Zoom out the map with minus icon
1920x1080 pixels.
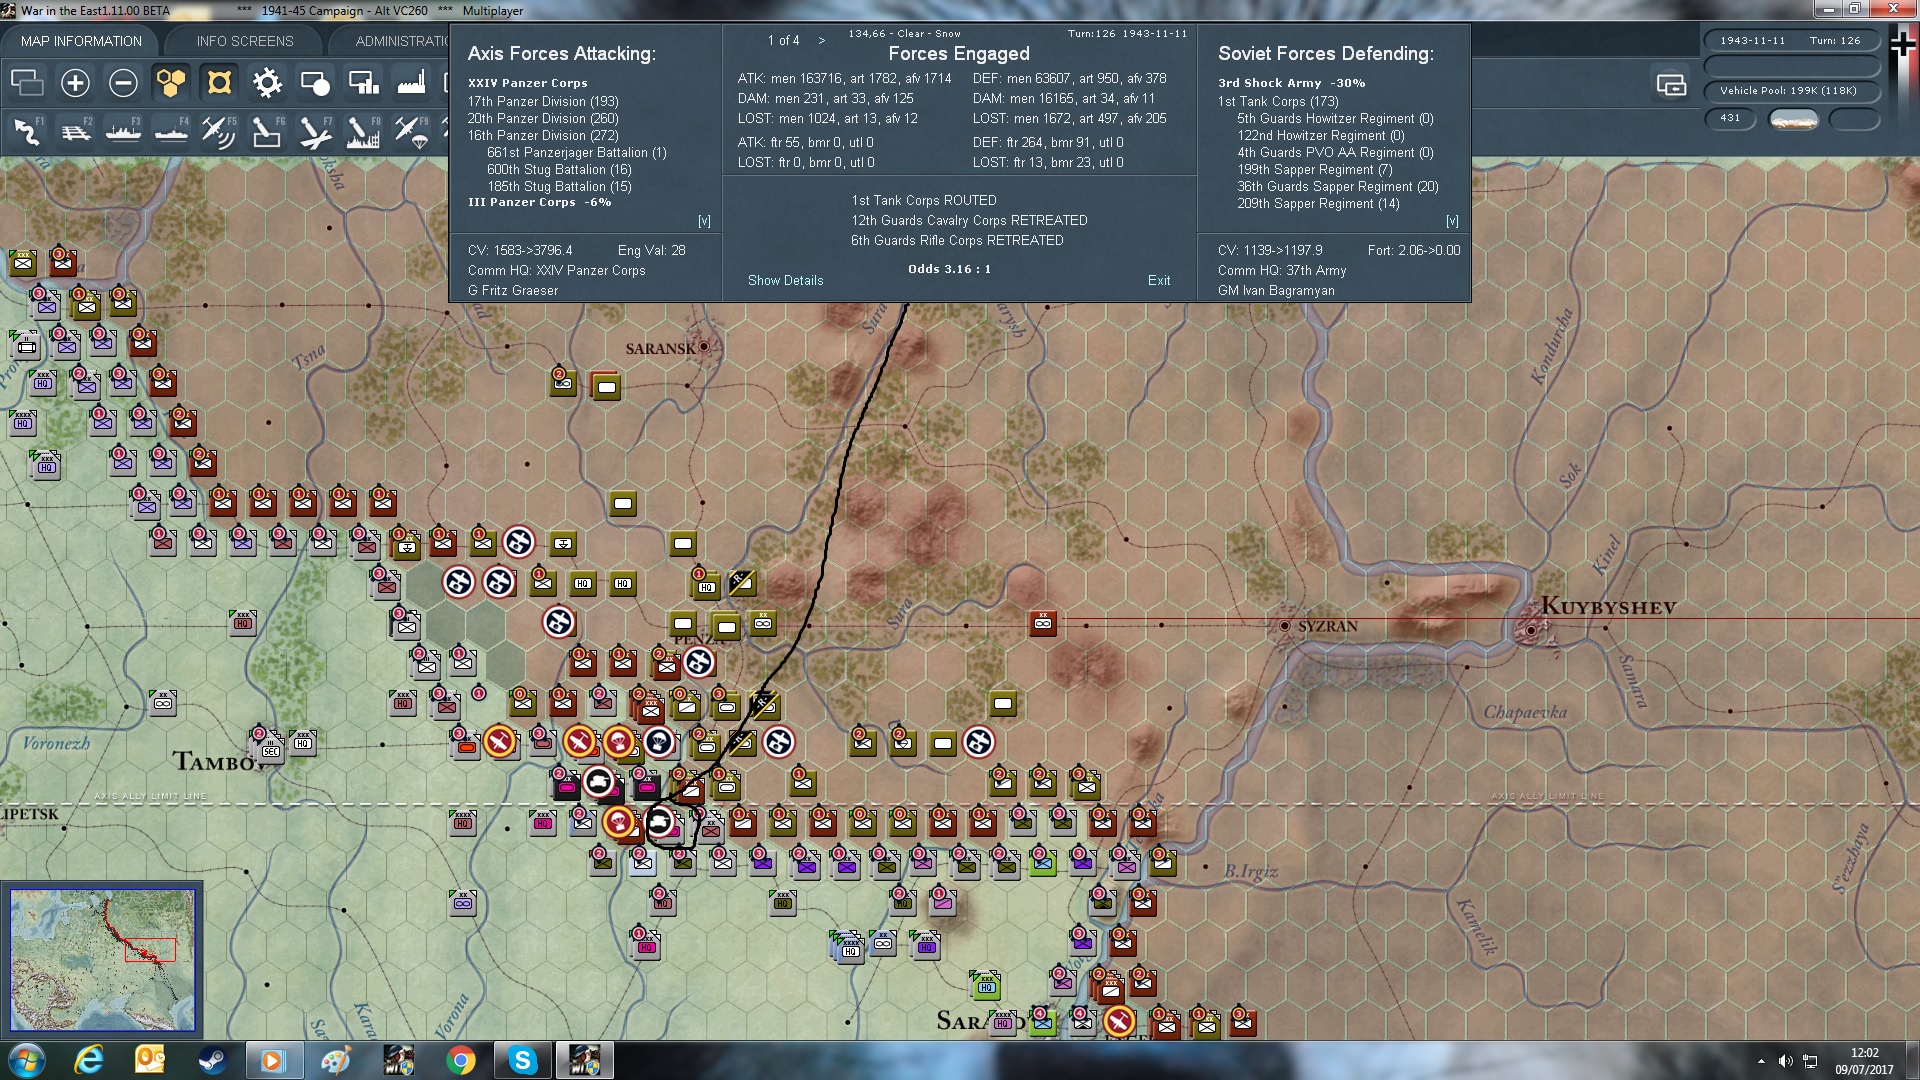123,83
